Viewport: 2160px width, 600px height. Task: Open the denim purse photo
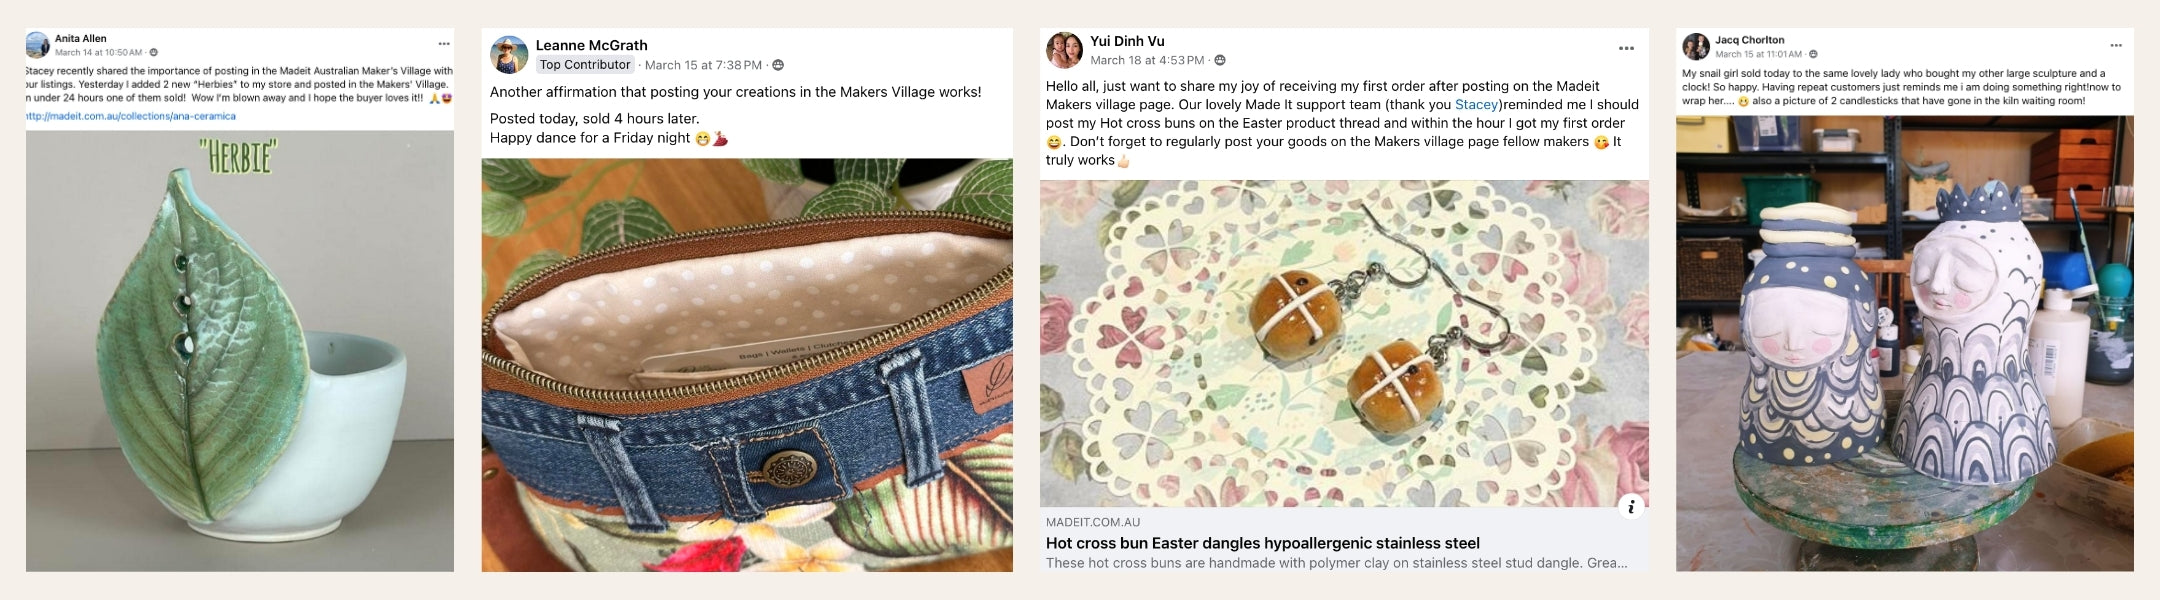(x=747, y=365)
